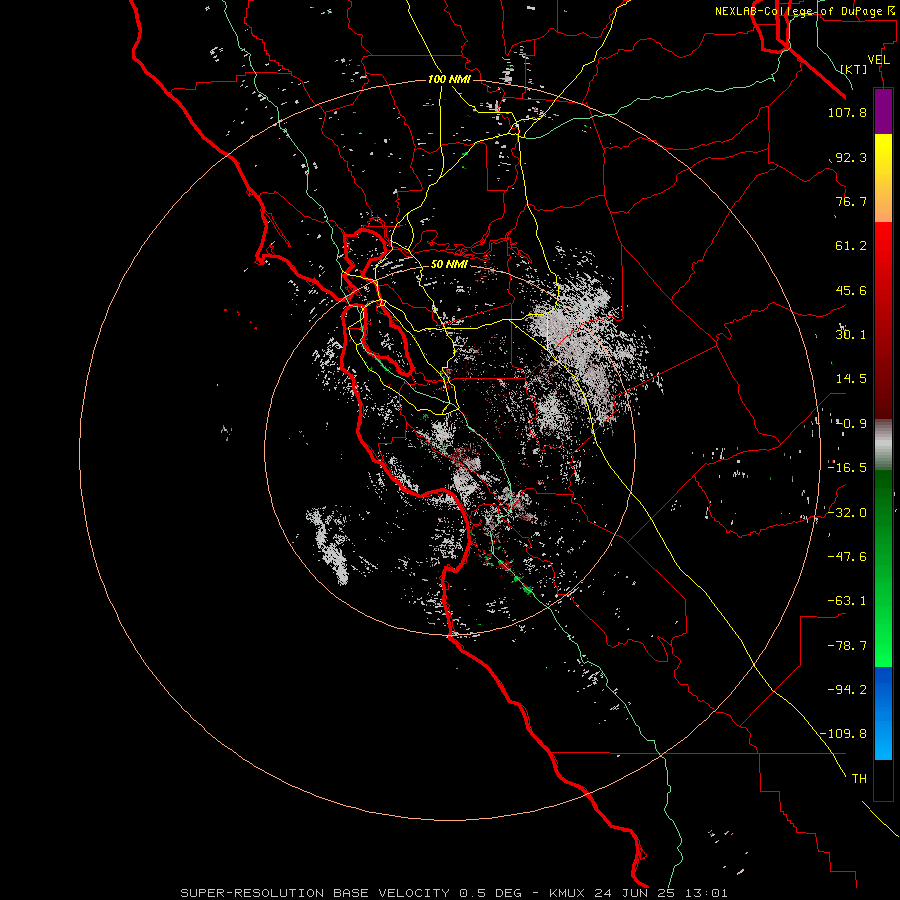Click the 92.3 legend value
This screenshot has width=900, height=900.
coord(851,157)
